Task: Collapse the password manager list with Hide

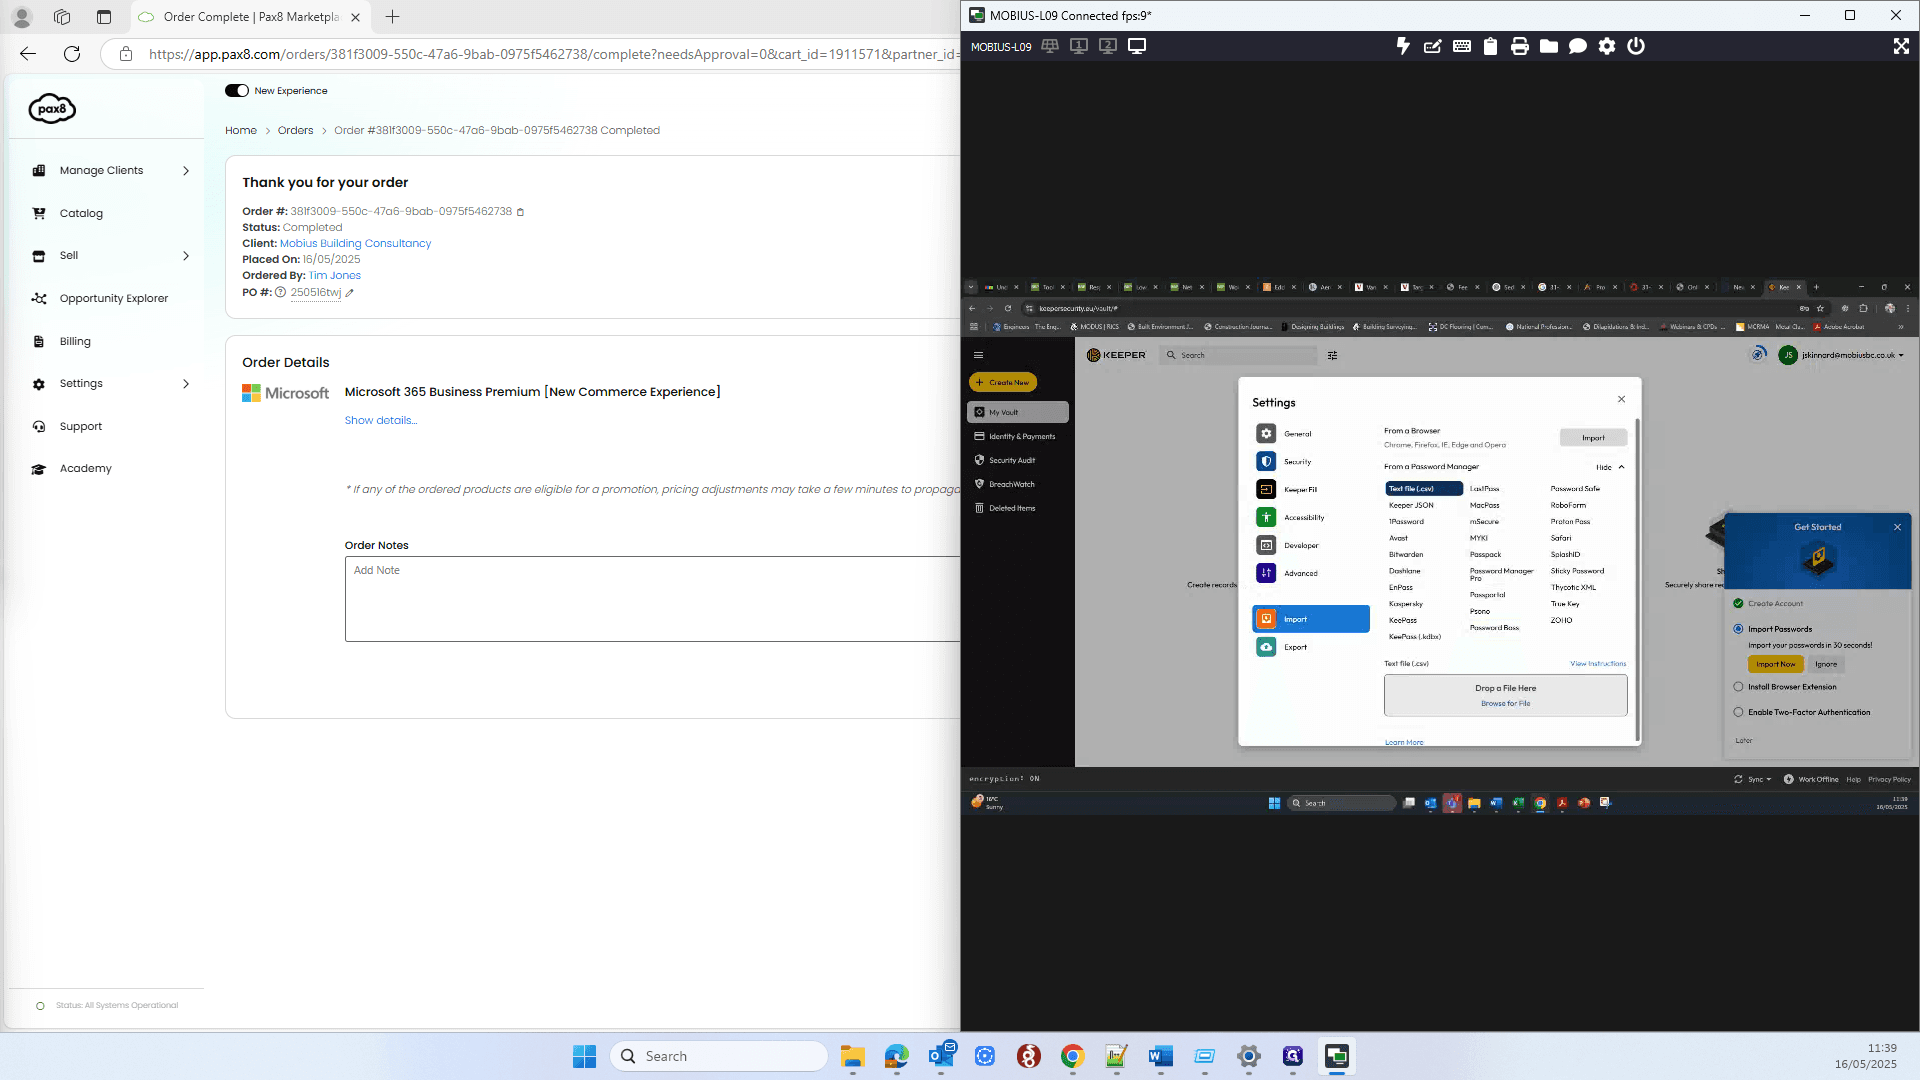Action: point(1610,468)
